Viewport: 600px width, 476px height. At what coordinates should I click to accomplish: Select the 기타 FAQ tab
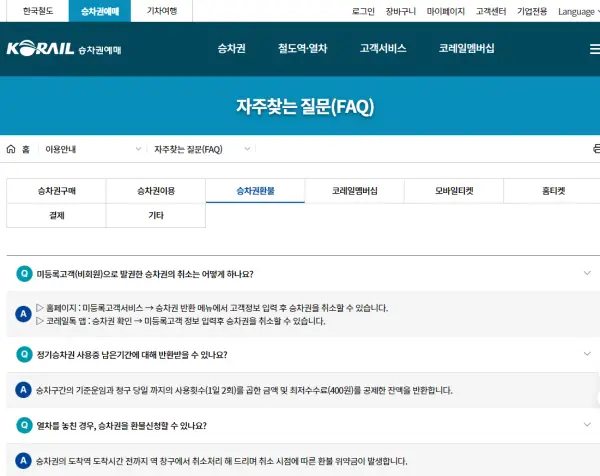(x=156, y=215)
